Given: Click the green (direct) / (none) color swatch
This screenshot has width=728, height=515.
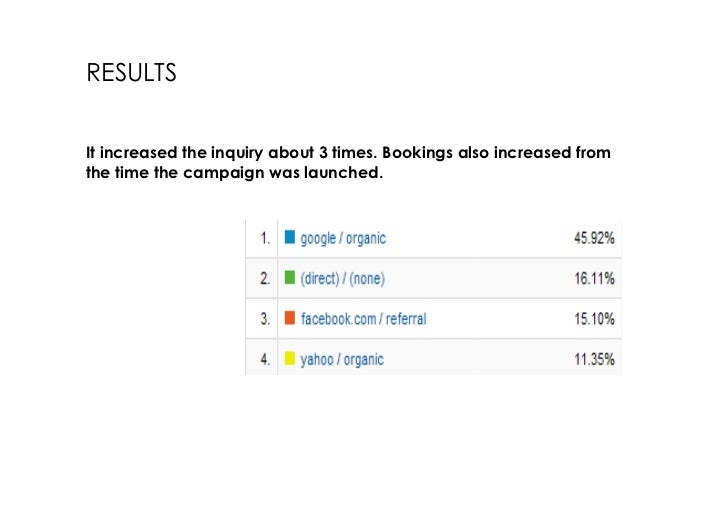Looking at the screenshot, I should tap(290, 278).
